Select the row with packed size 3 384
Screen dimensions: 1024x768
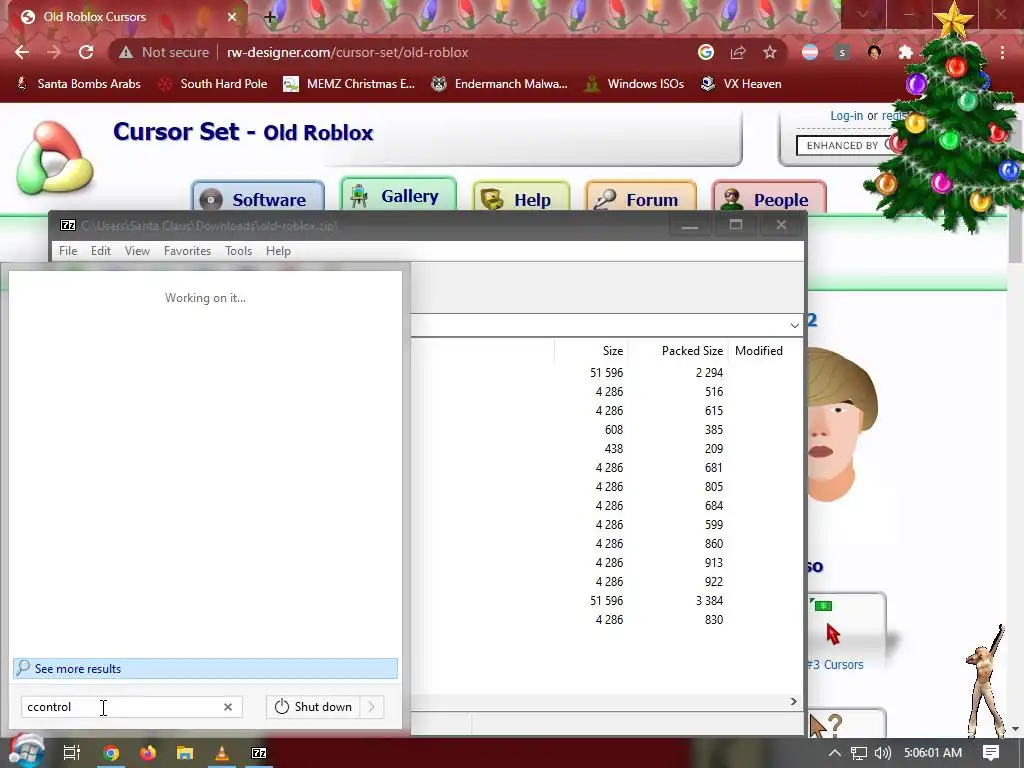point(607,600)
